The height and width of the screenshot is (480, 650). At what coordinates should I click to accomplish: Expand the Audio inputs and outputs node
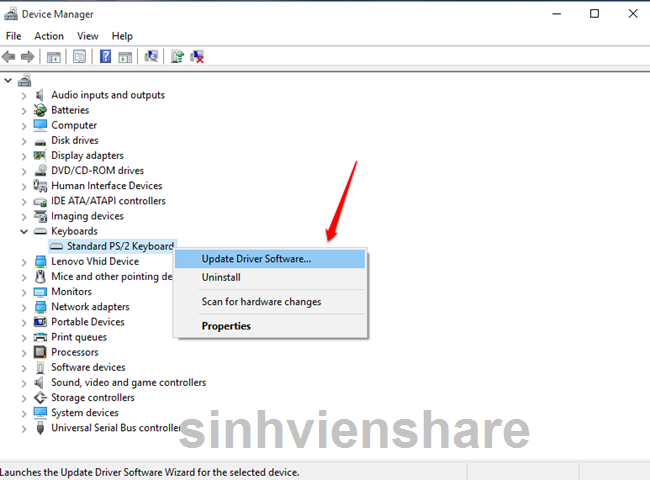(24, 95)
